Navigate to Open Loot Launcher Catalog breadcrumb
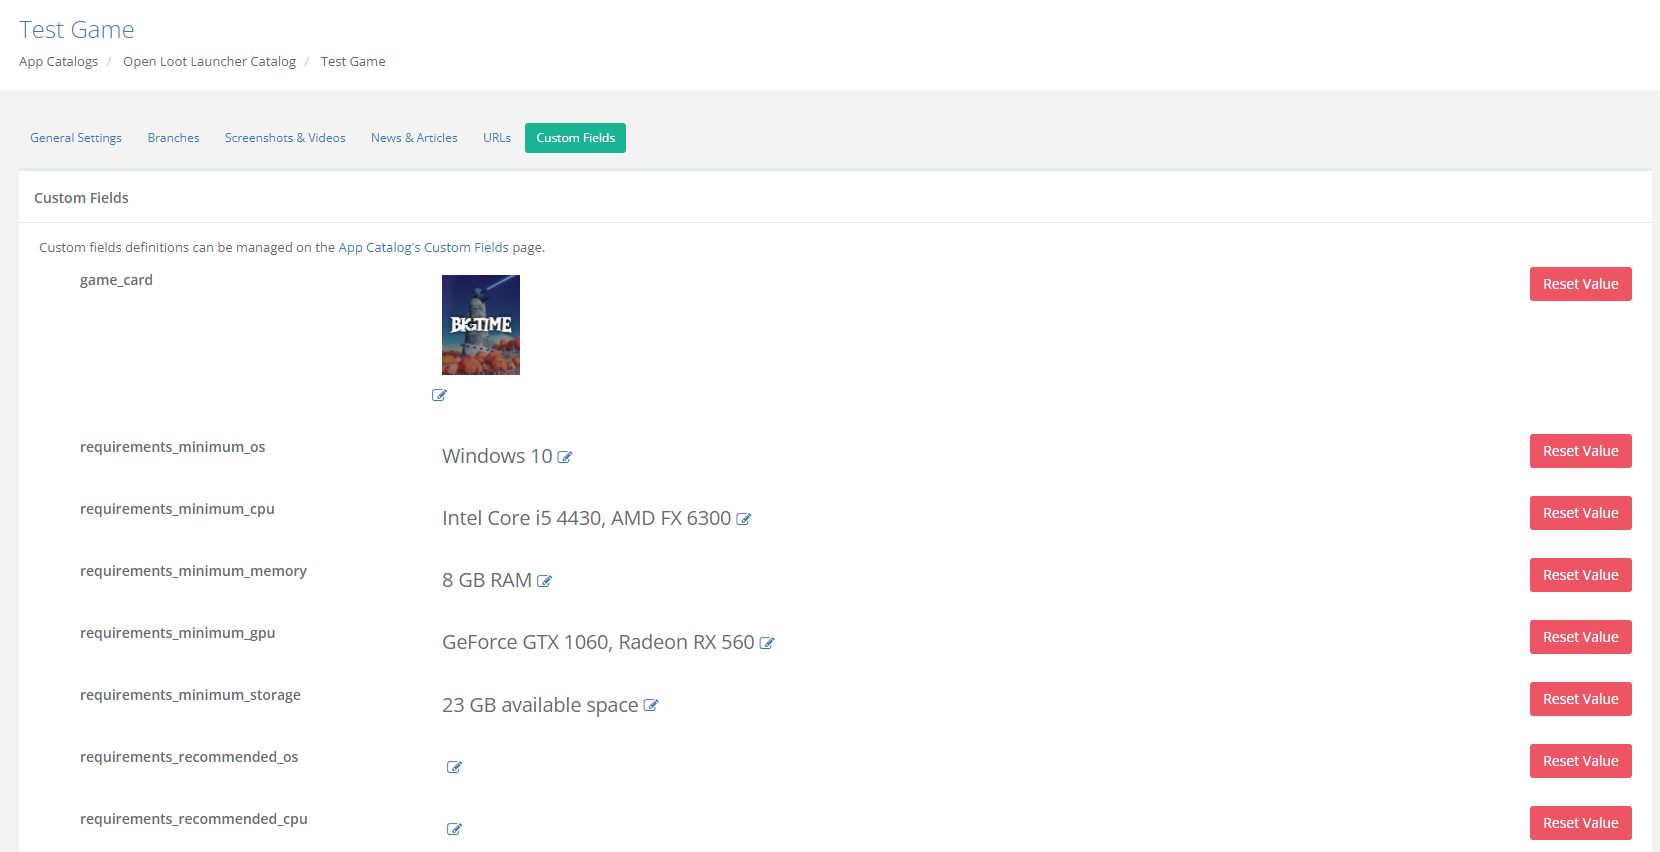This screenshot has height=852, width=1660. pyautogui.click(x=209, y=62)
